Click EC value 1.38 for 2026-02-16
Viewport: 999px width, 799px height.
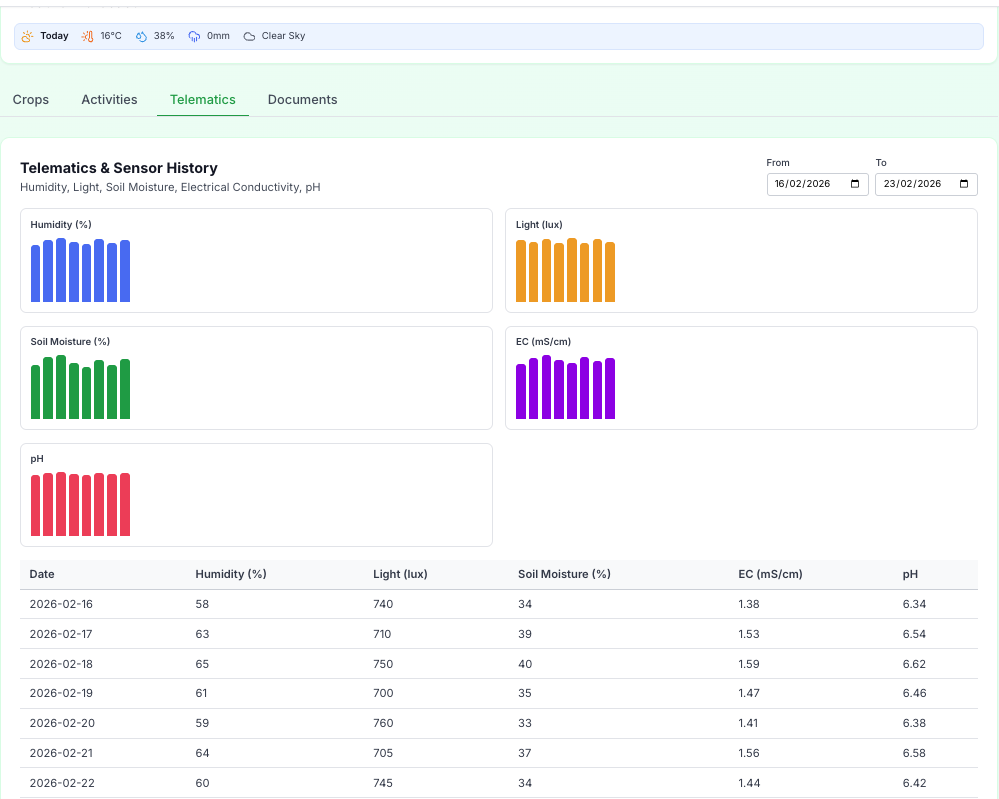[x=749, y=604]
